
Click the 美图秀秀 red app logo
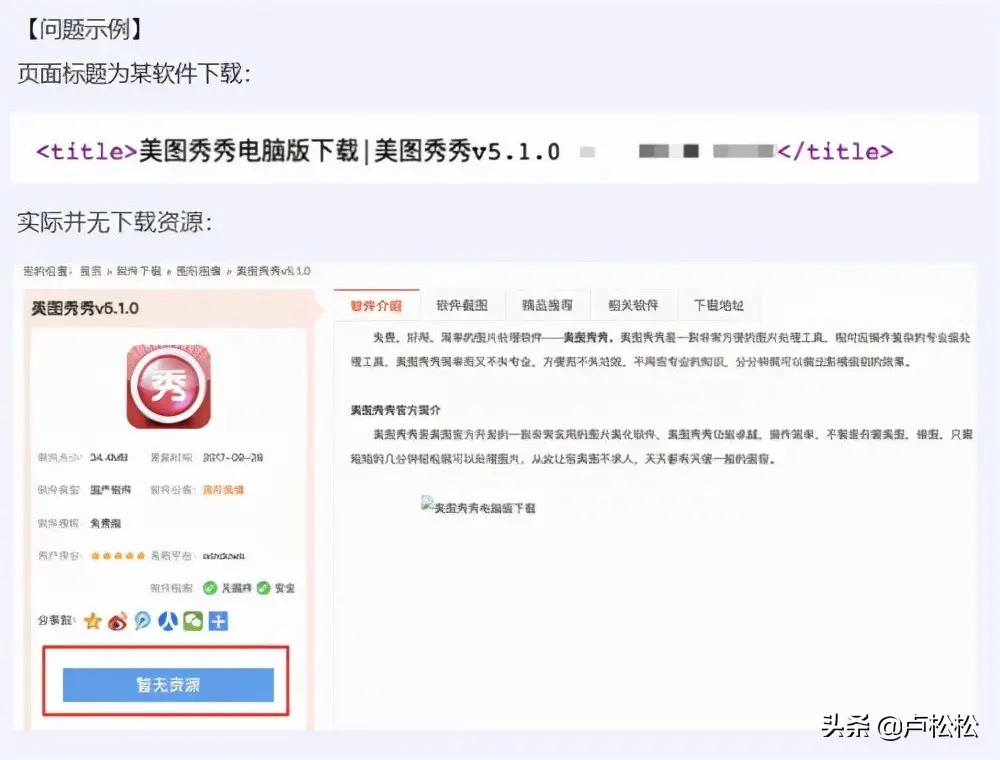[x=169, y=386]
